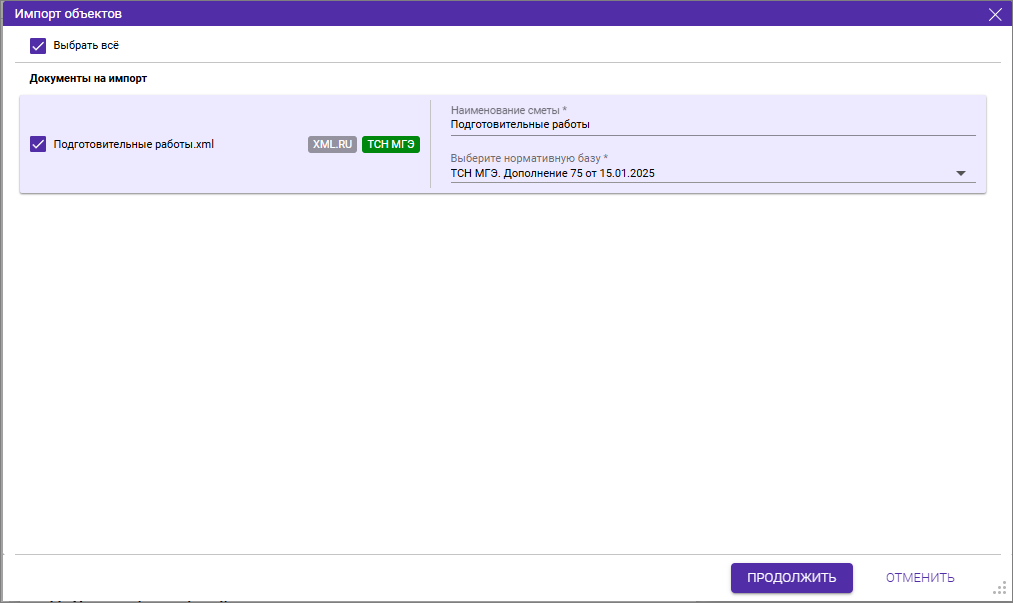1013x603 pixels.
Task: Toggle the 'Выбрать всё' checkbox
Action: [x=38, y=45]
